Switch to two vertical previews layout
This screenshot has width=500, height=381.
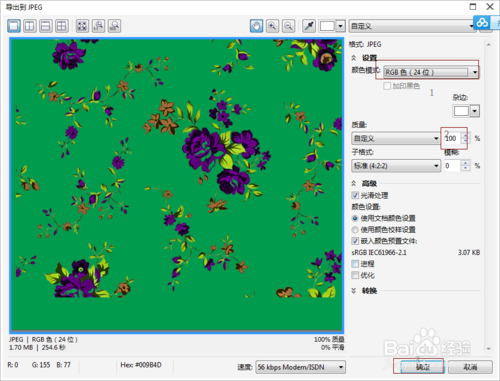coord(30,26)
